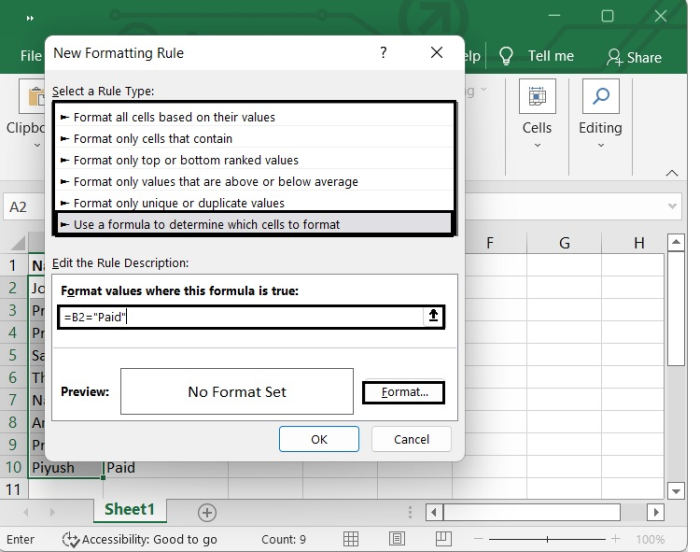Image resolution: width=700 pixels, height=552 pixels.
Task: Collapse the formula range selector arrow
Action: click(x=433, y=317)
